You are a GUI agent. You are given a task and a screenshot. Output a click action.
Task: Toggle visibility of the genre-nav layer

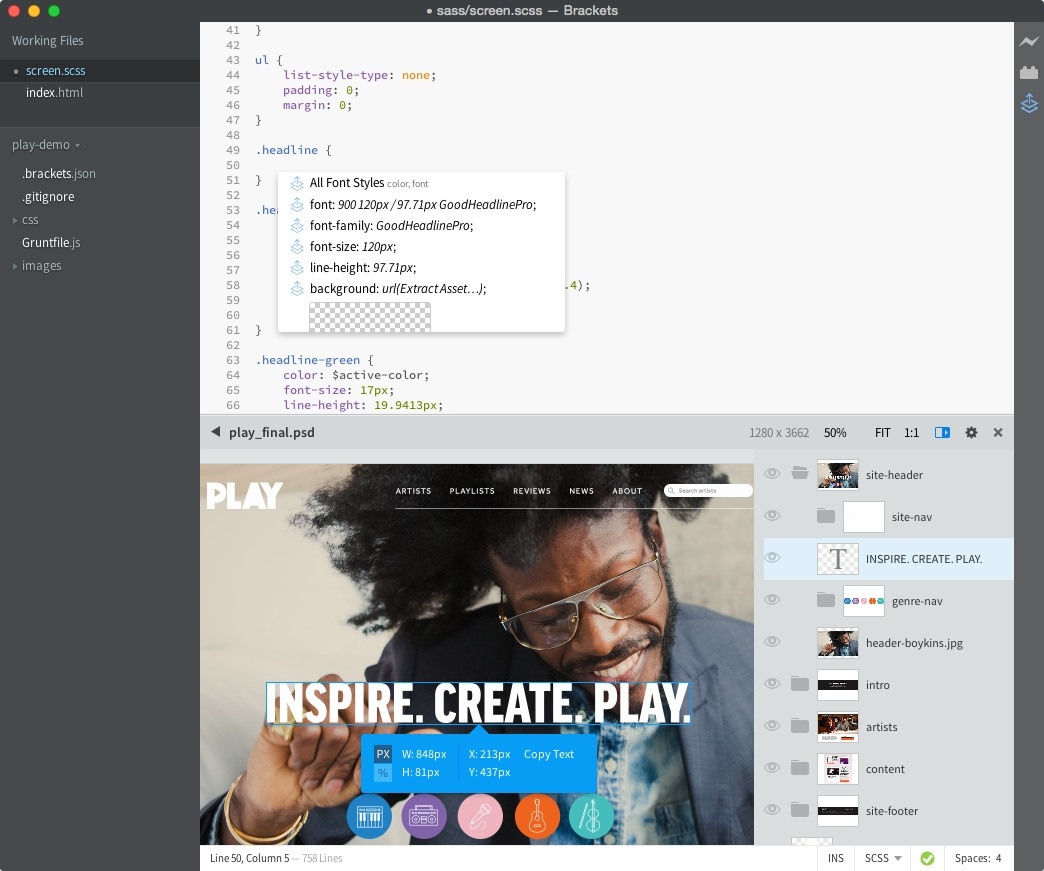click(772, 600)
